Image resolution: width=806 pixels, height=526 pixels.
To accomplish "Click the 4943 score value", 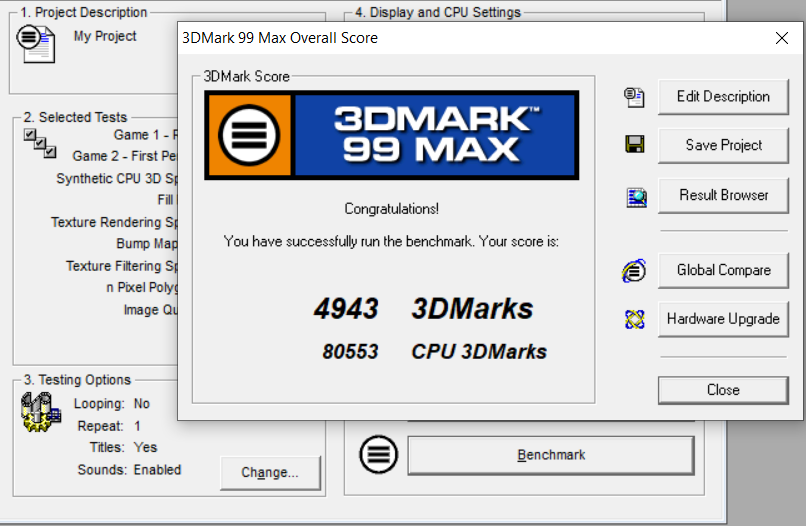I will pos(346,309).
